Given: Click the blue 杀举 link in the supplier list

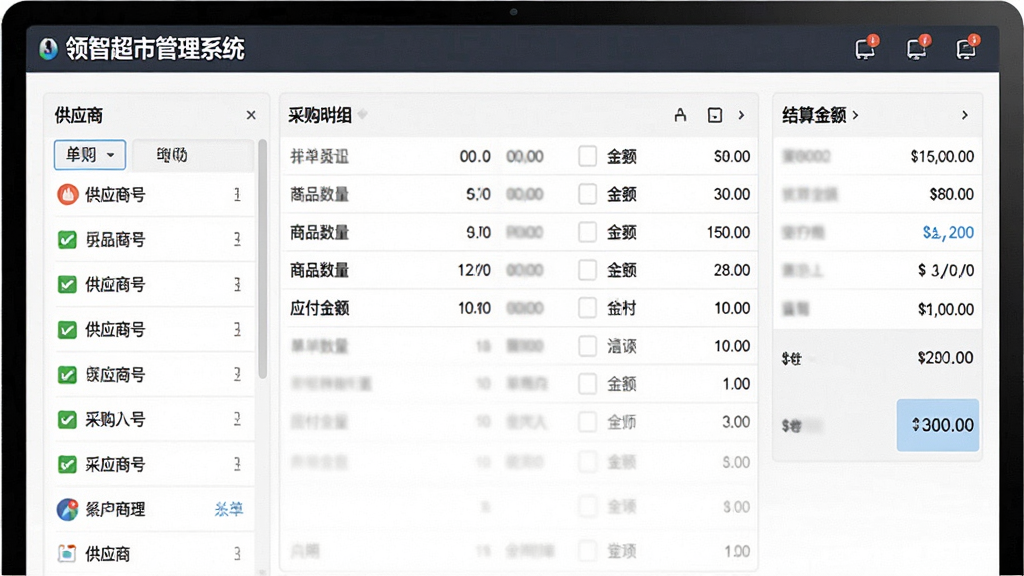Looking at the screenshot, I should coord(229,509).
